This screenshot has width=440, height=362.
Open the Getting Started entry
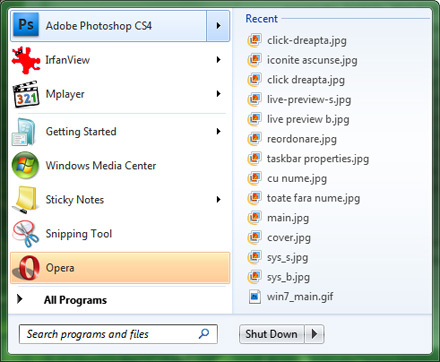[x=81, y=132]
